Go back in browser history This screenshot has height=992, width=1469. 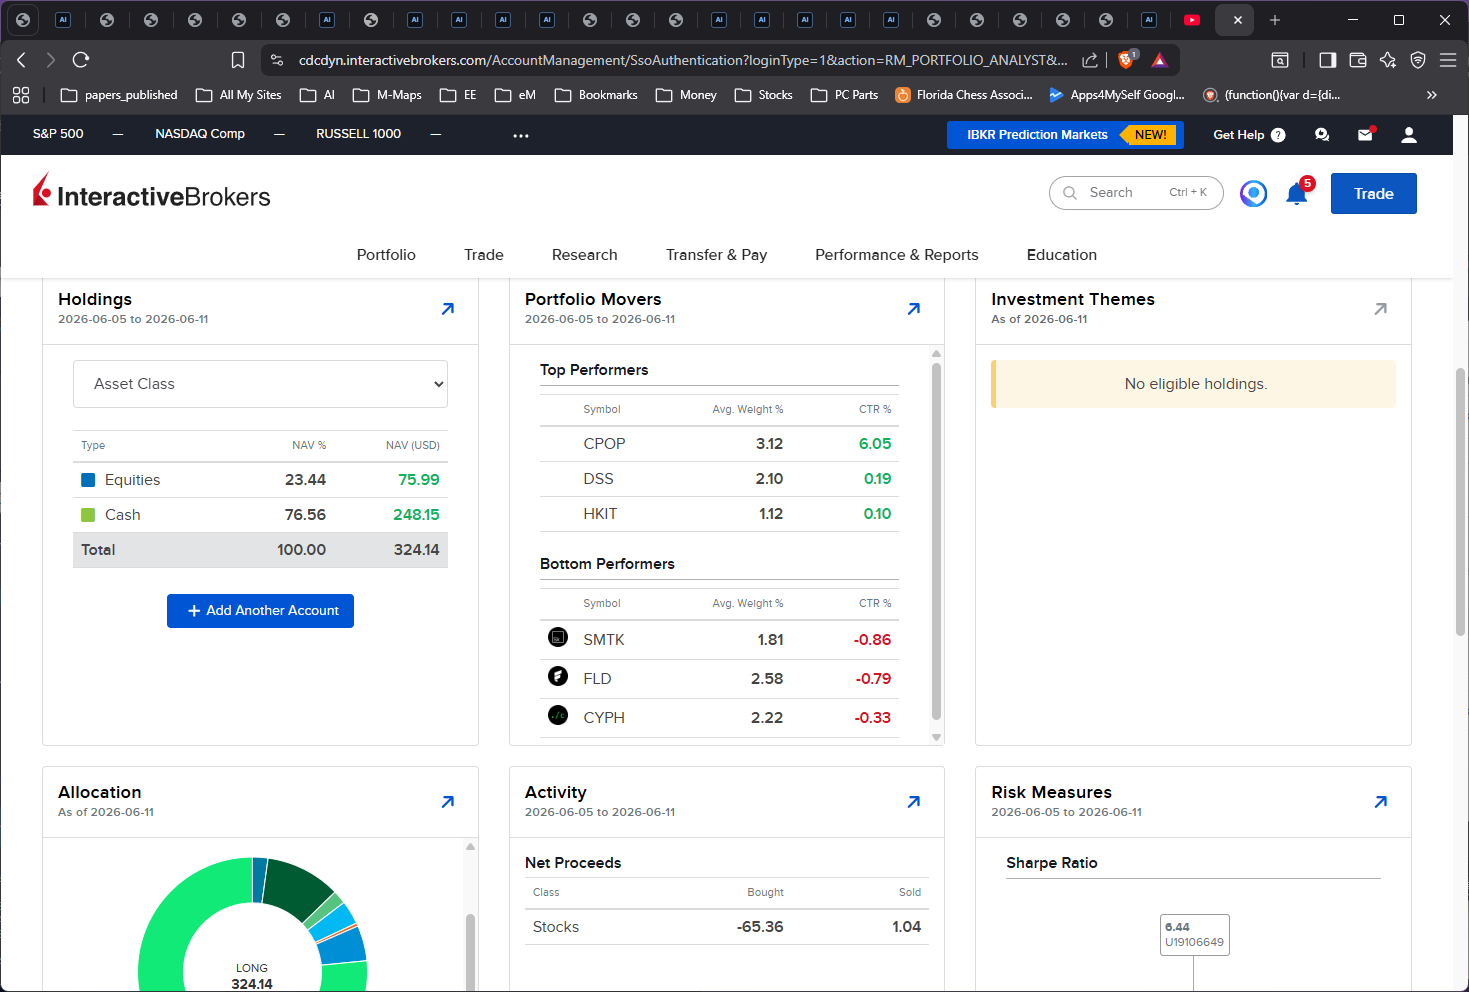pyautogui.click(x=21, y=60)
